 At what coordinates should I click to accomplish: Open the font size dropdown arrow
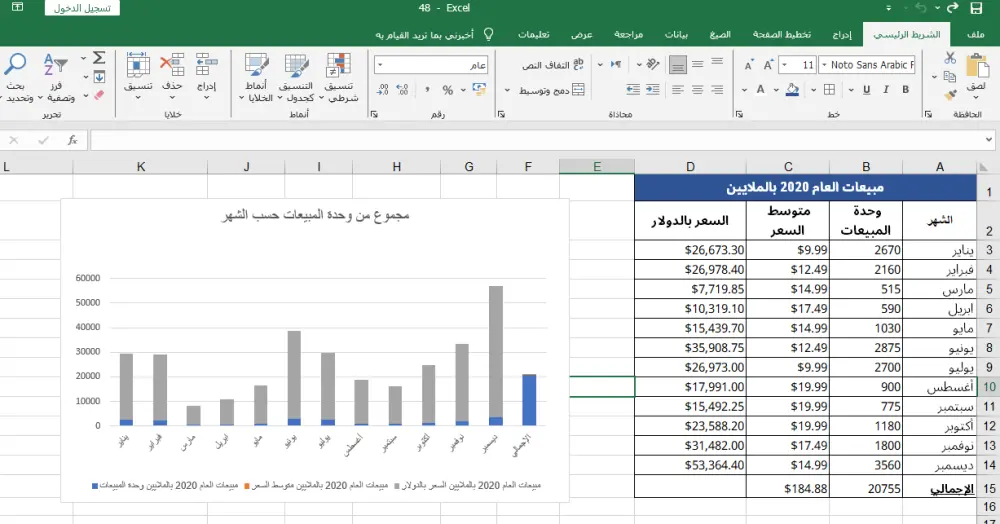pyautogui.click(x=784, y=65)
